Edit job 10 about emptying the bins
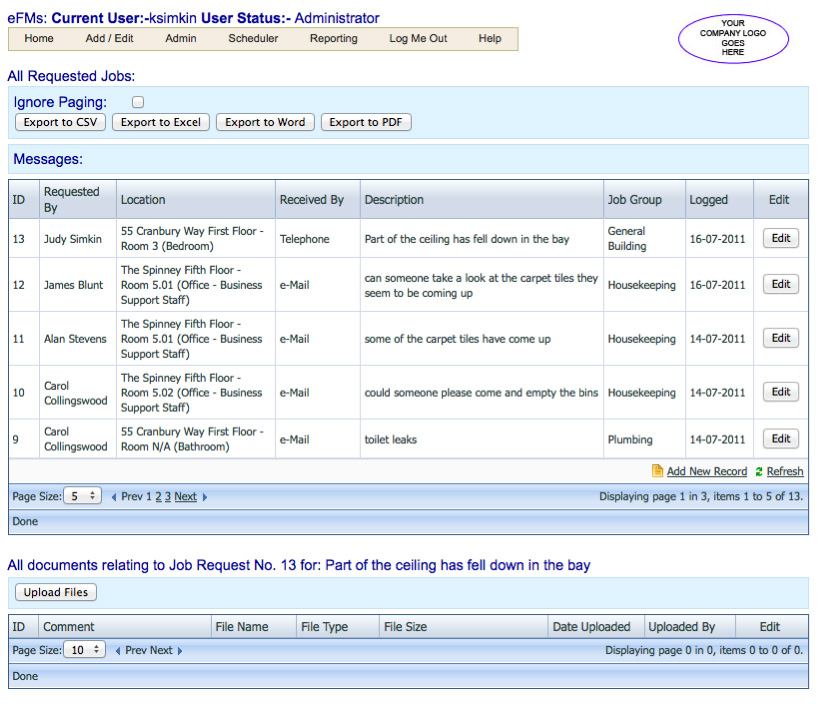The image size is (817, 704). pos(781,392)
